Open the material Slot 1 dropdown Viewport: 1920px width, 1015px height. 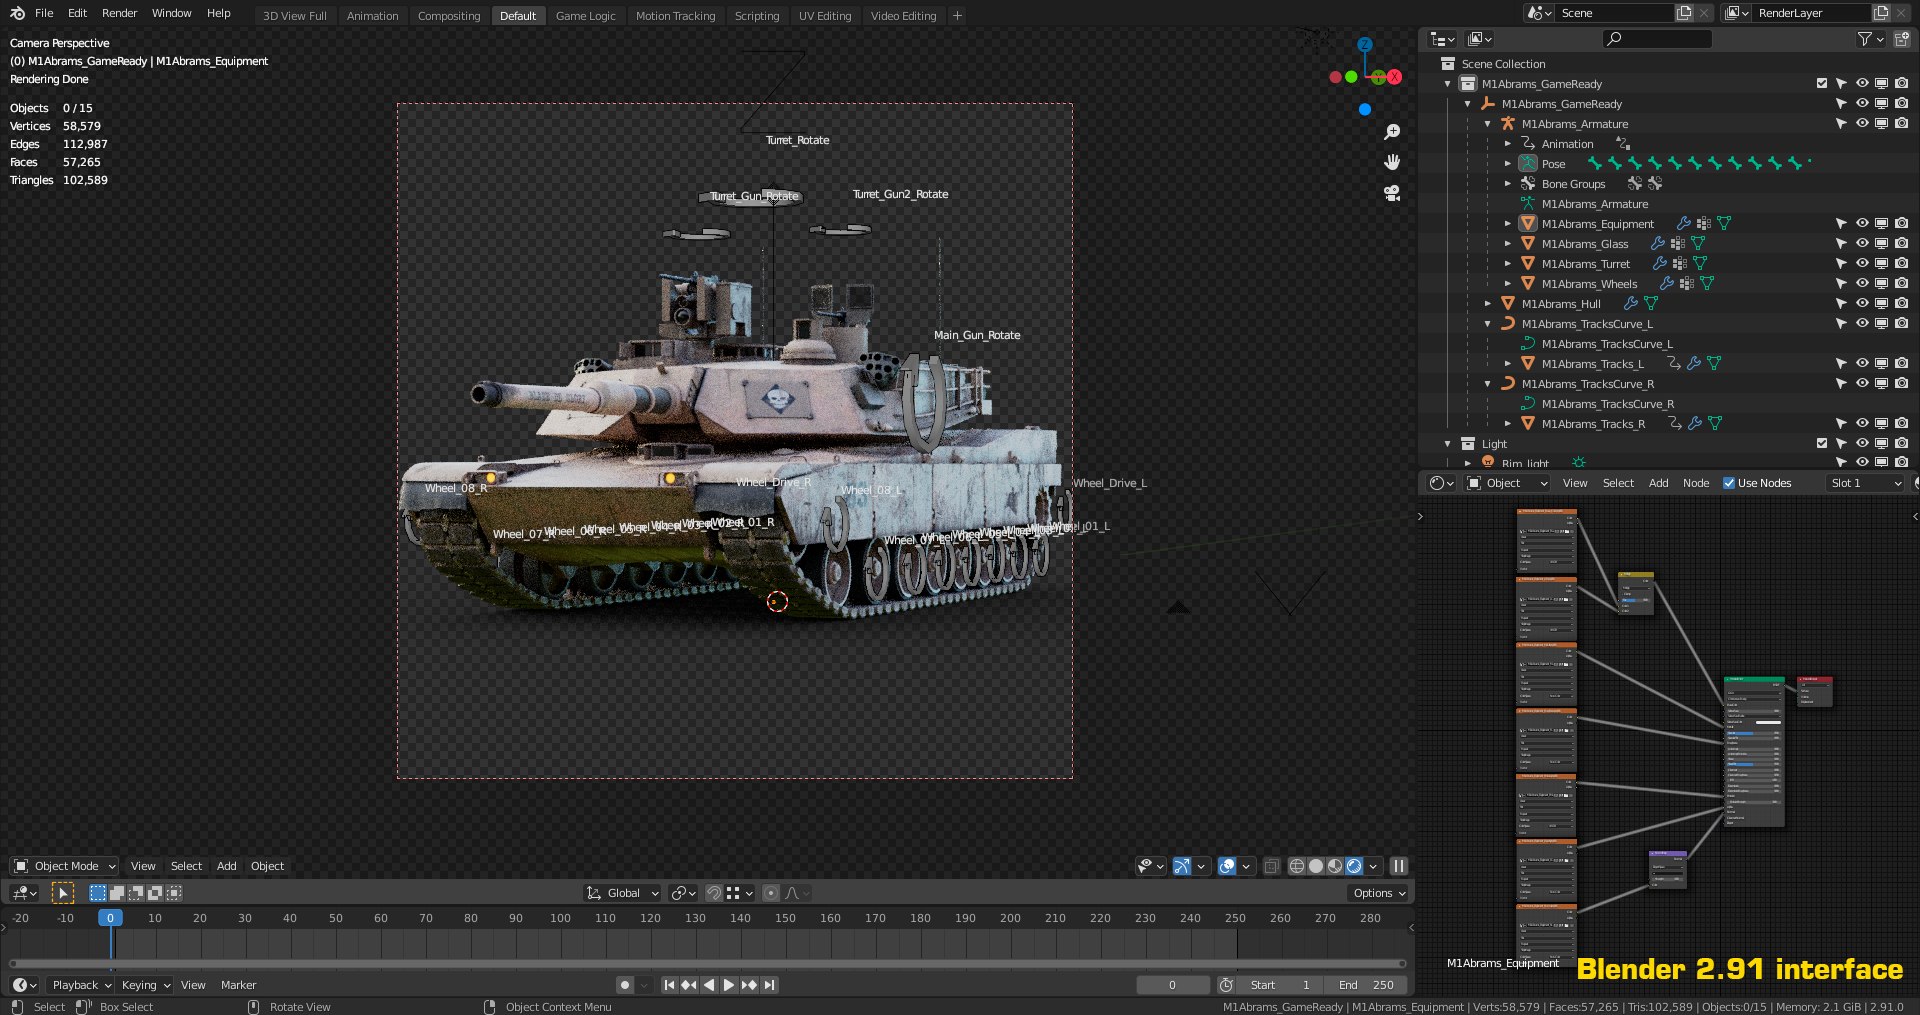point(1865,483)
